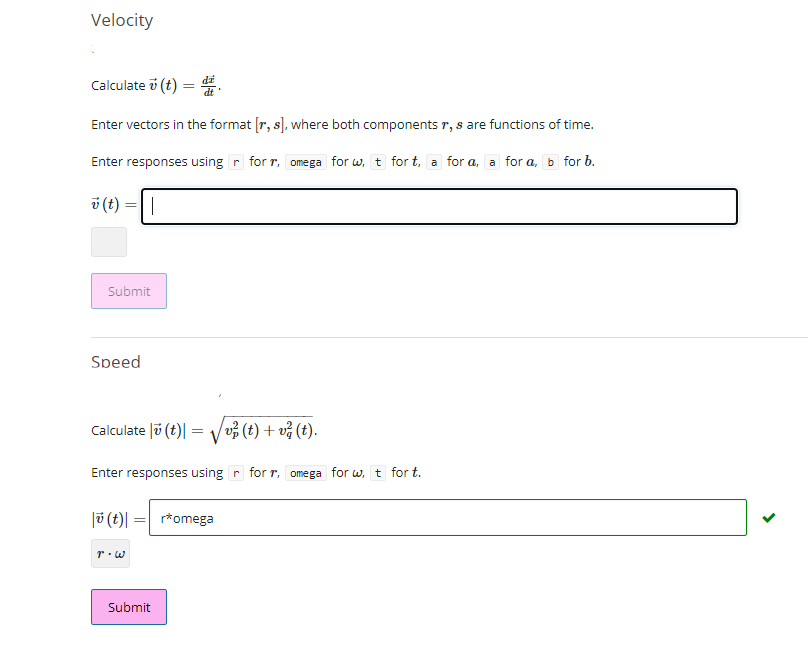Click the r·ω rendered preview box

[109, 553]
